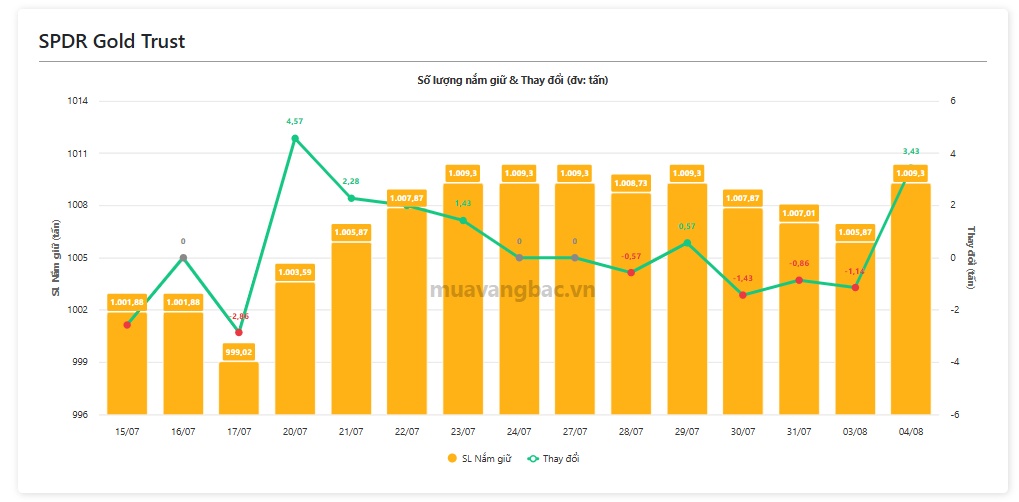Screen dimensions: 1019x502
Task: Click the "2,28" change value label
Action: pyautogui.click(x=351, y=181)
